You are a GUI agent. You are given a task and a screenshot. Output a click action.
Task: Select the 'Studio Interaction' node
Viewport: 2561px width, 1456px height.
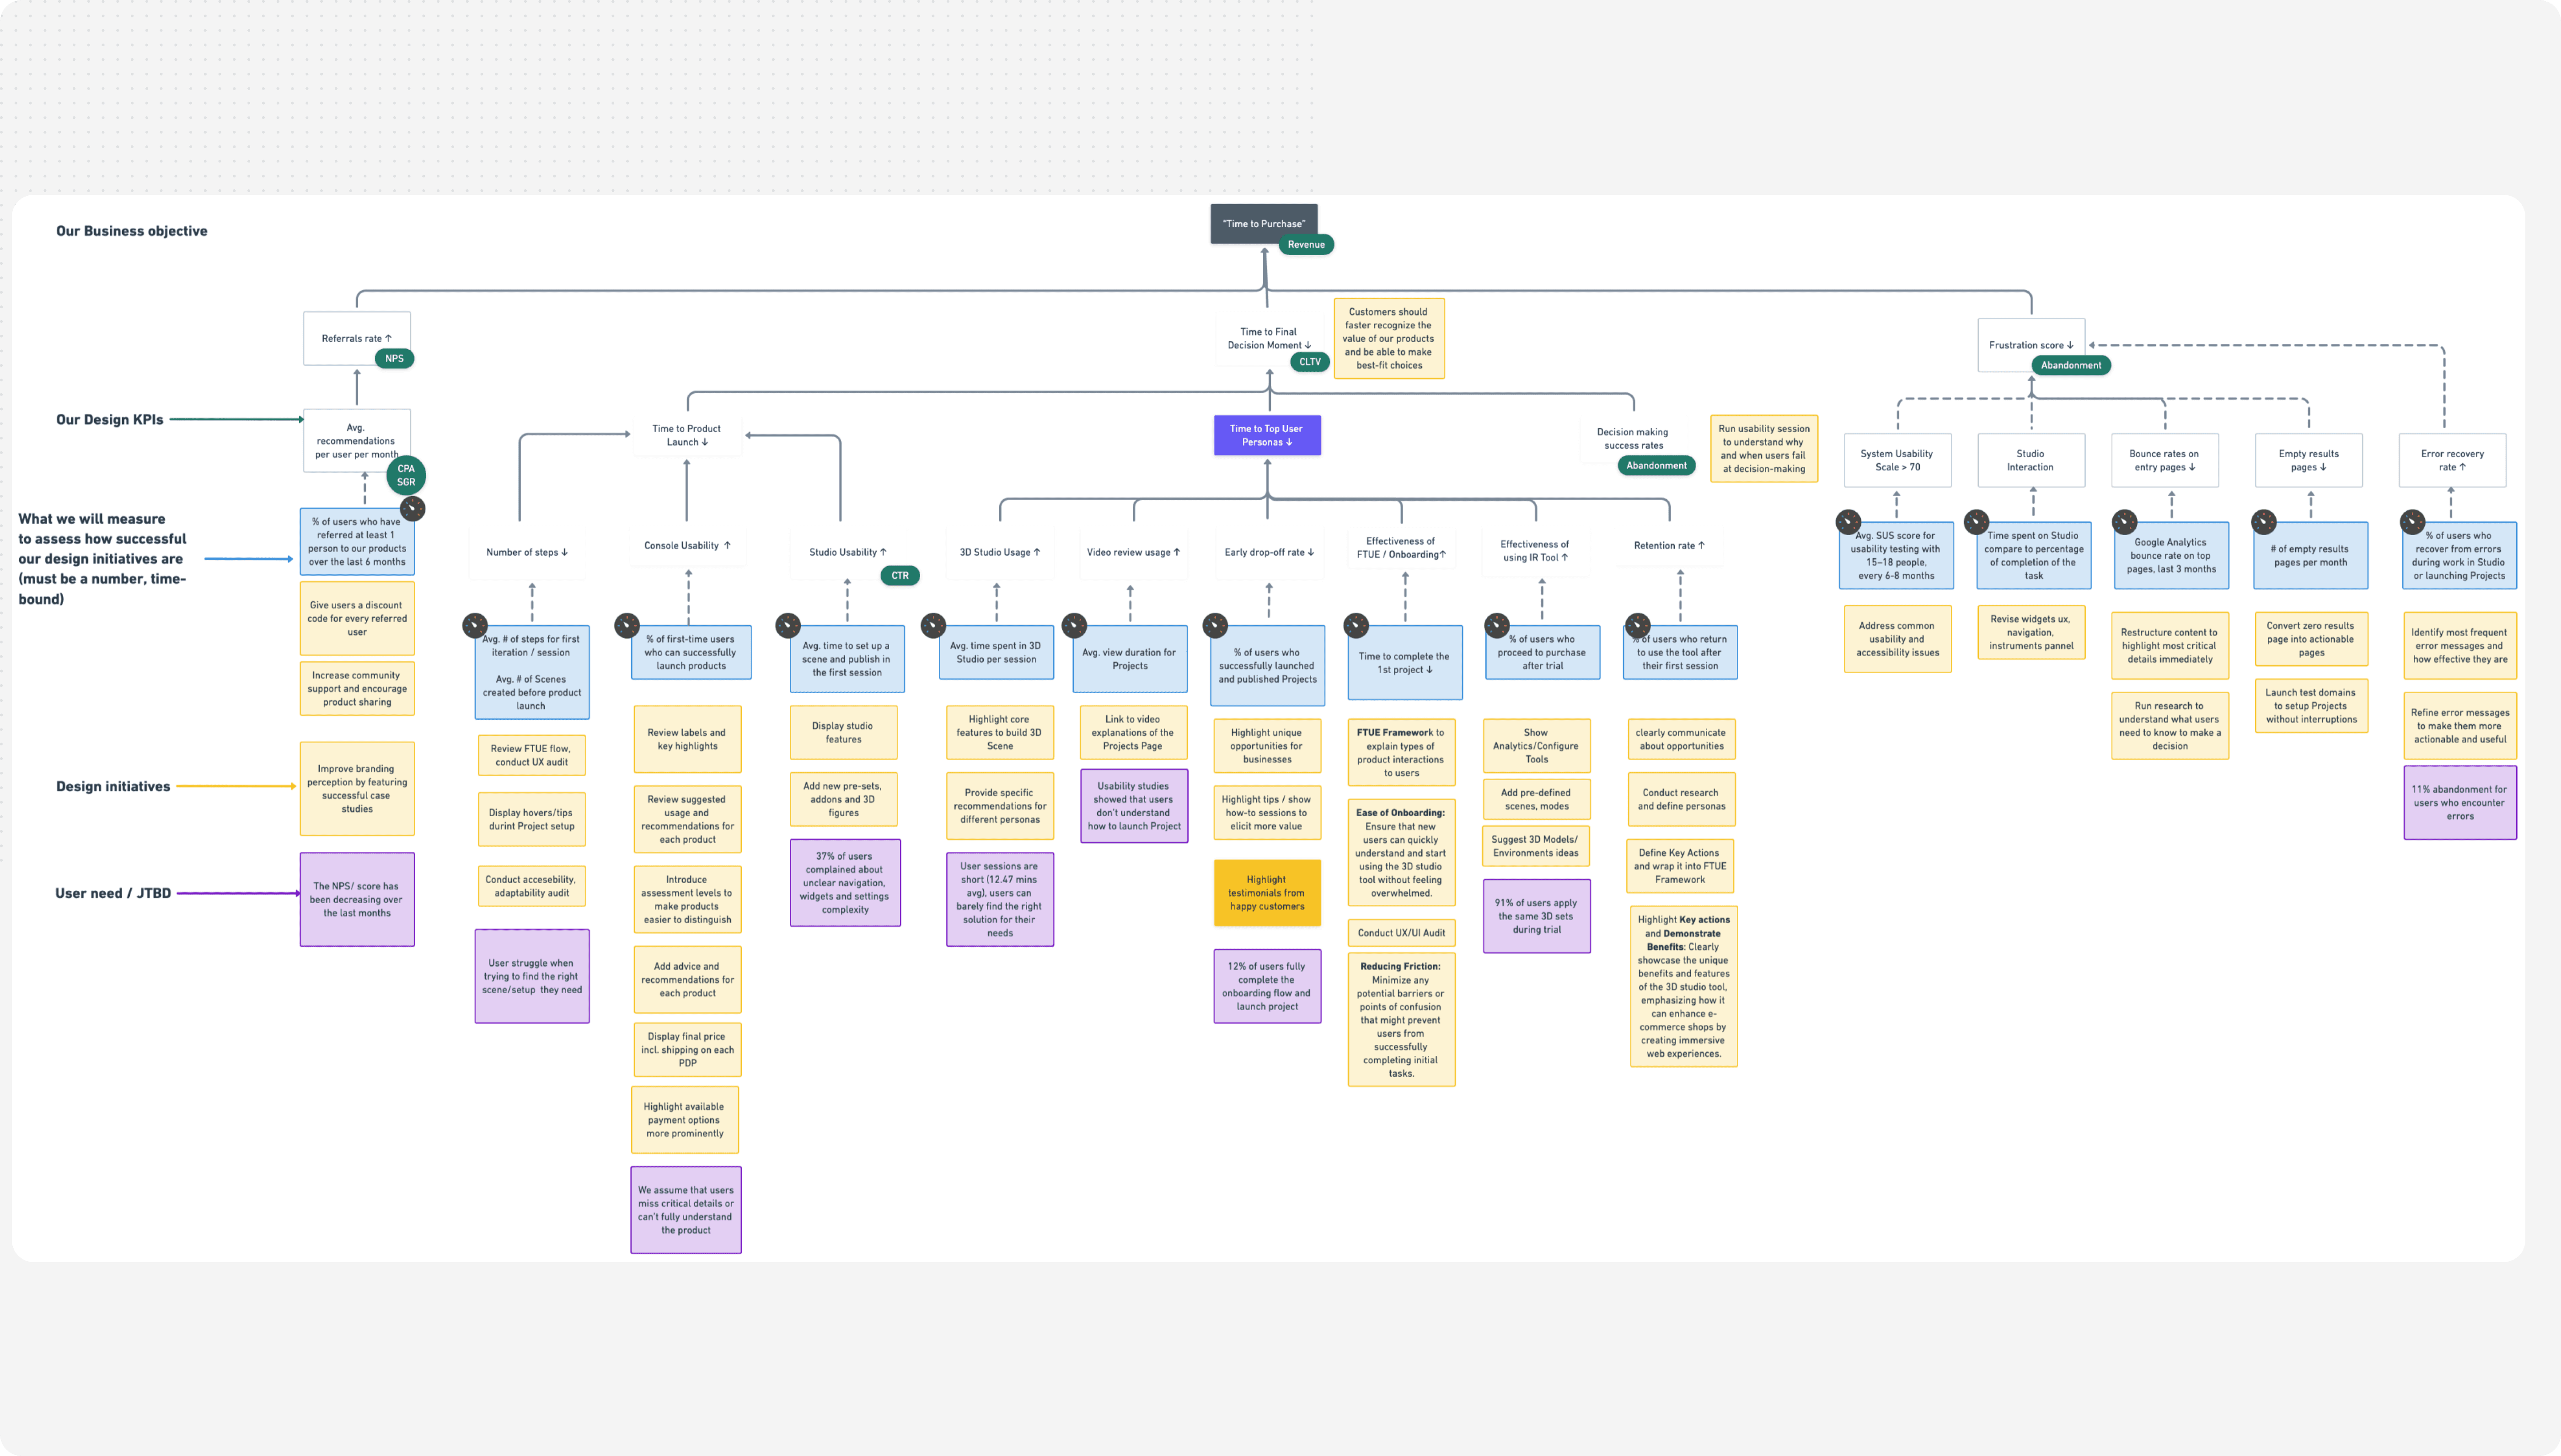click(2031, 460)
